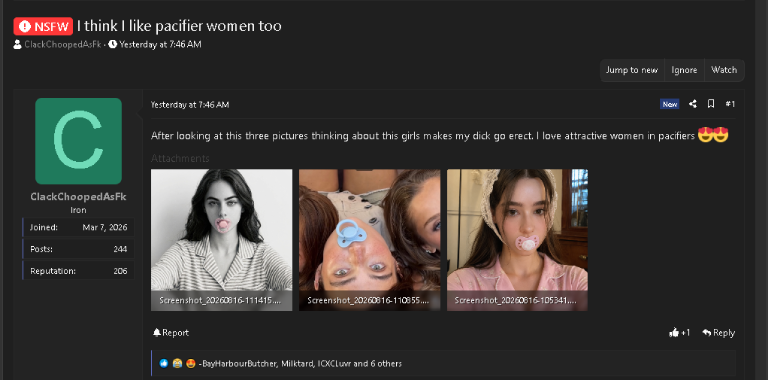The width and height of the screenshot is (768, 380).
Task: Click the post date Yesterday at 7:46 AM
Action: click(190, 105)
